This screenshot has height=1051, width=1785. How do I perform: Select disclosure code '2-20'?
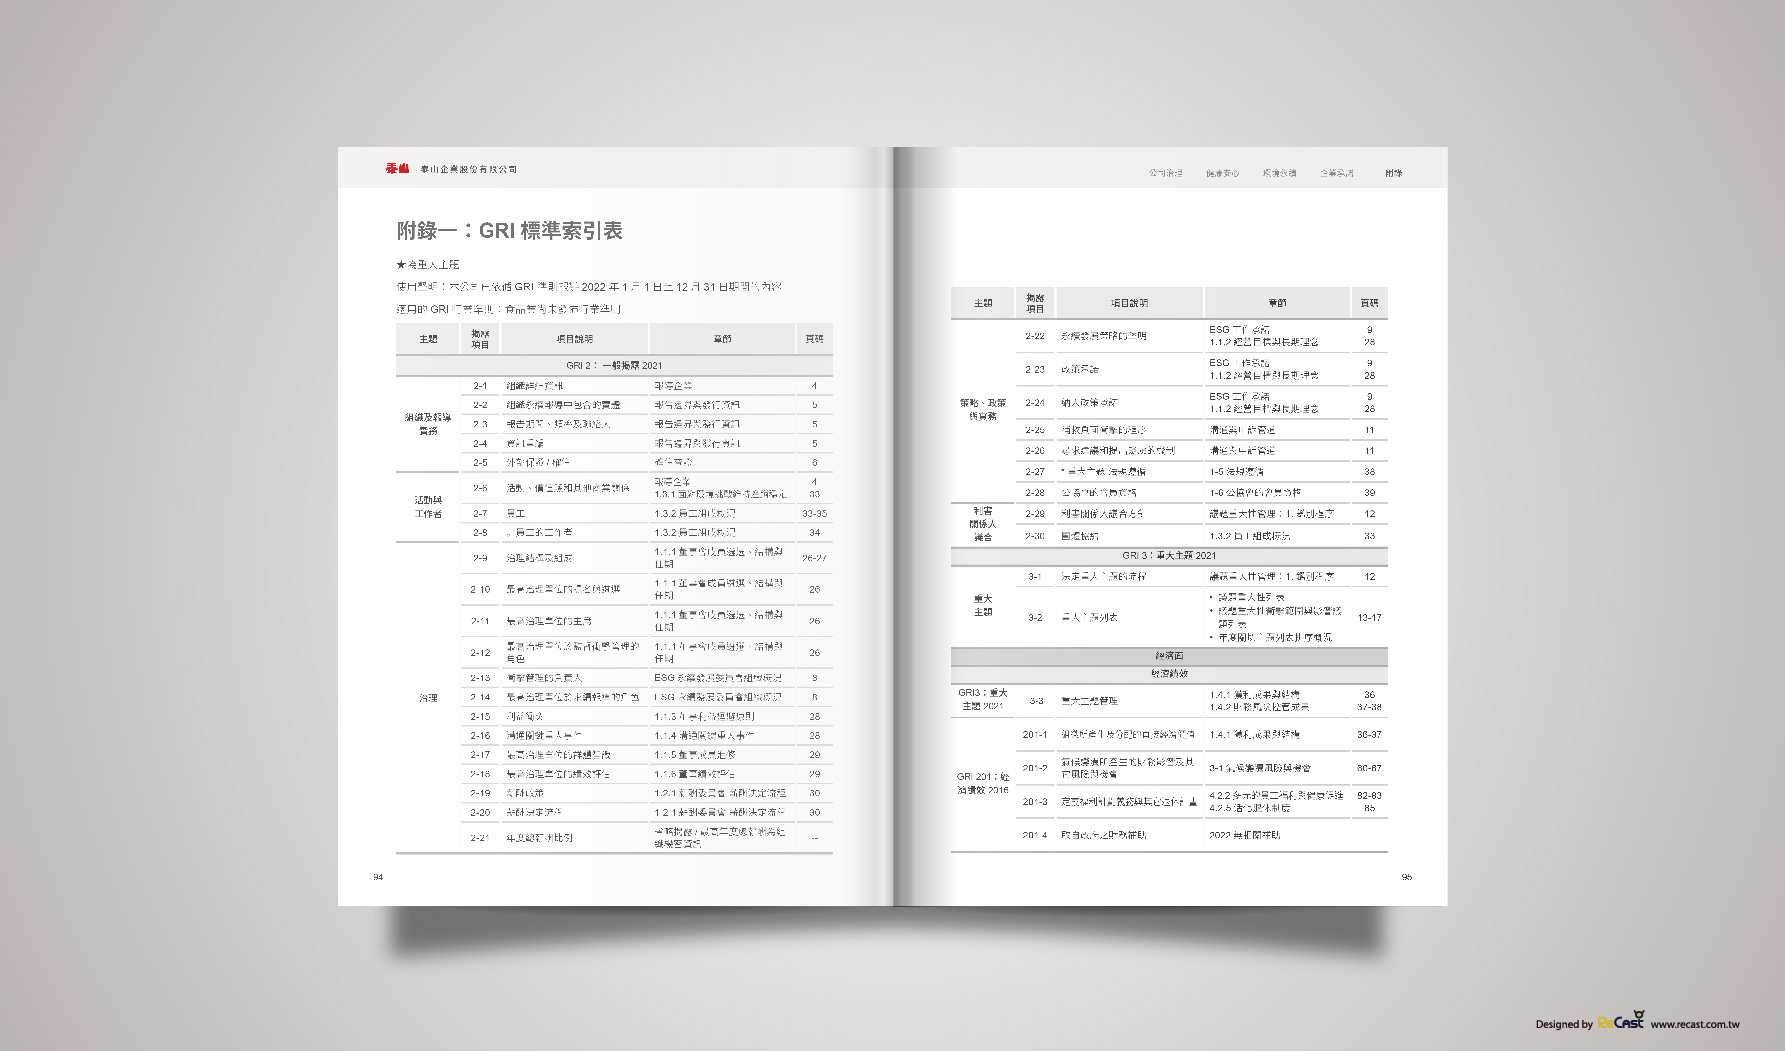tap(480, 813)
